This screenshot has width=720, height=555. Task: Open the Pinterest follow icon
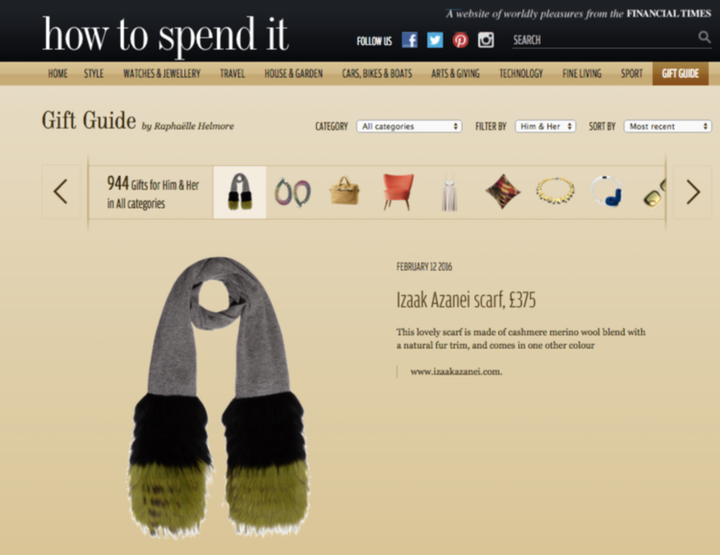click(460, 40)
